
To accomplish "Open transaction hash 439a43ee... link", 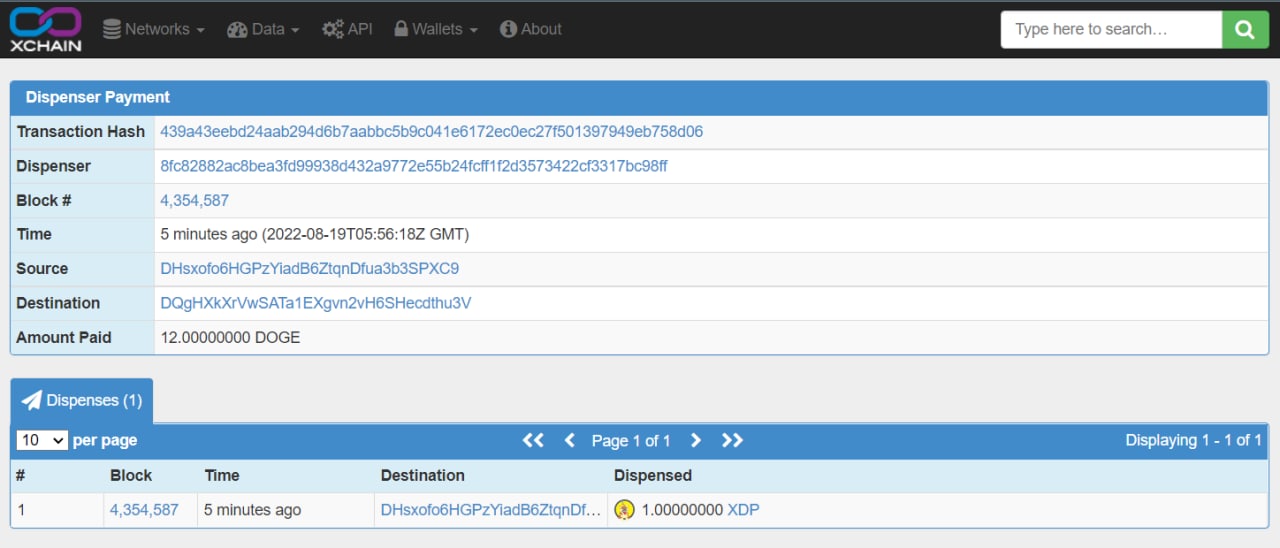I will coord(432,131).
